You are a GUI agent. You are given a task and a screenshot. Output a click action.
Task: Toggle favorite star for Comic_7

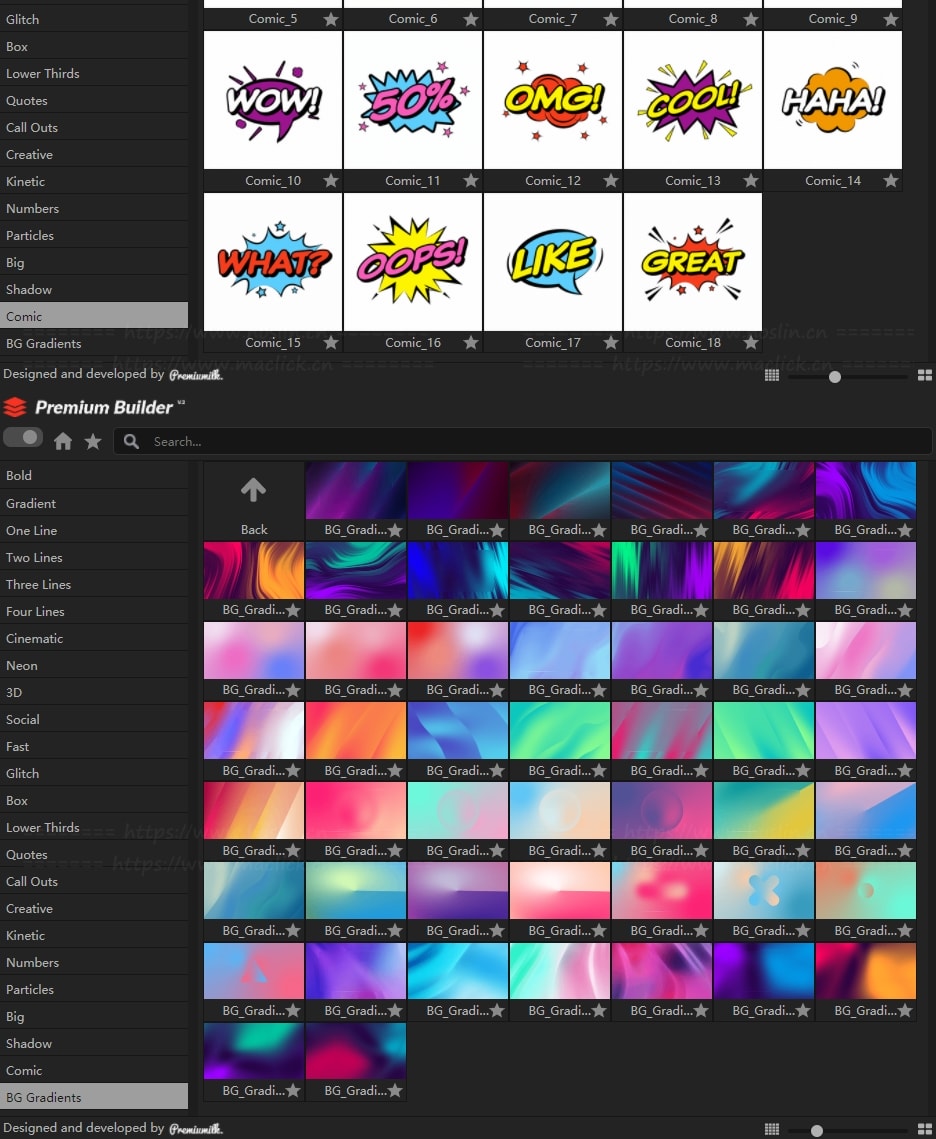pos(611,20)
